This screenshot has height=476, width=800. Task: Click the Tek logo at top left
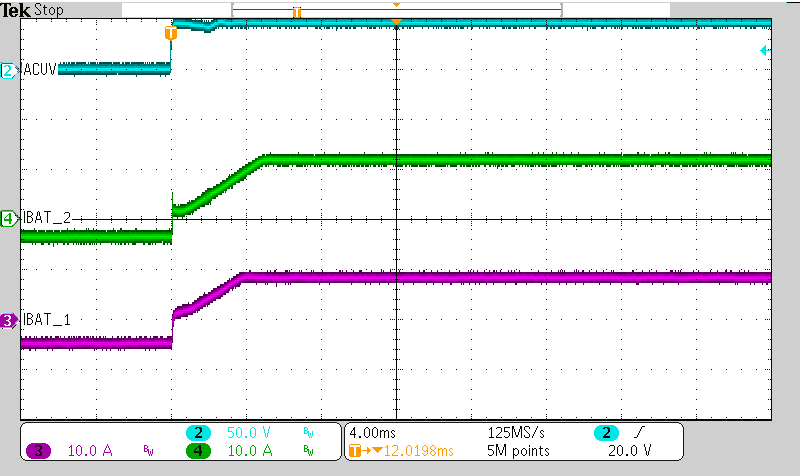coord(15,10)
